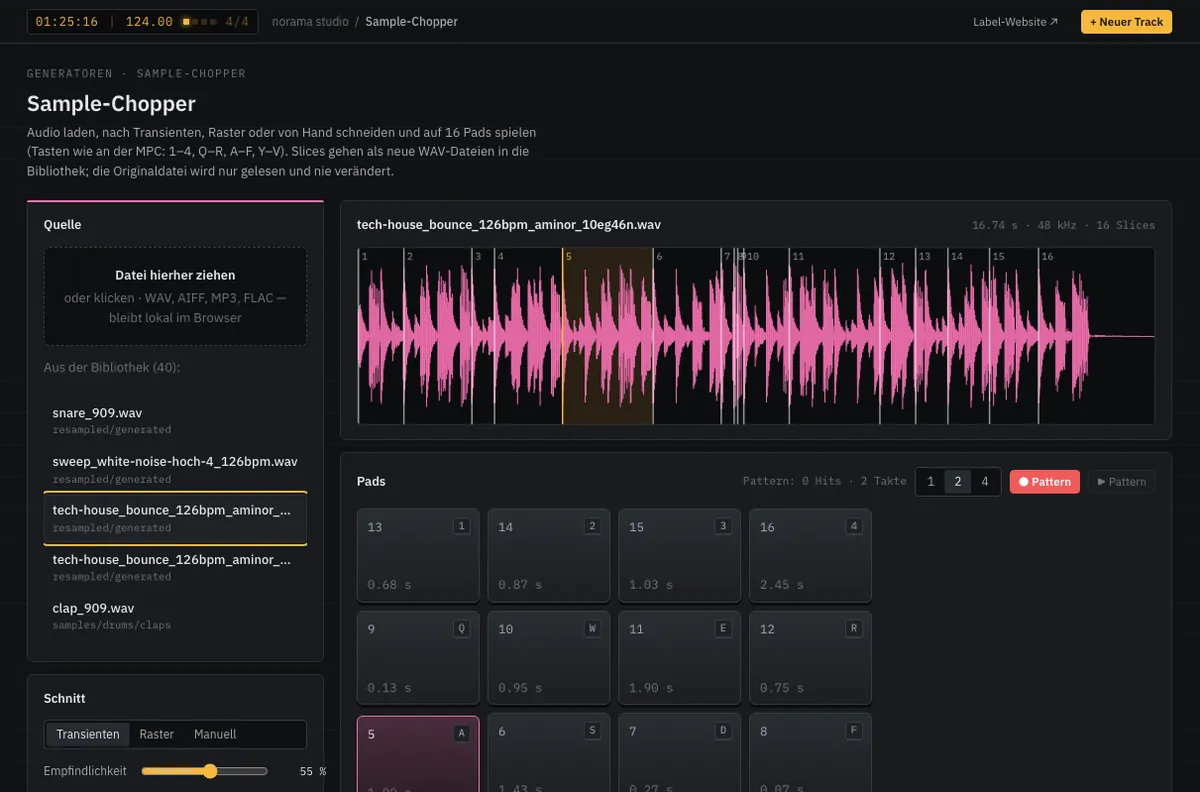Click the Pattern: 0 Hits · 2 Takte status
Viewport: 1200px width, 792px height.
click(x=825, y=482)
